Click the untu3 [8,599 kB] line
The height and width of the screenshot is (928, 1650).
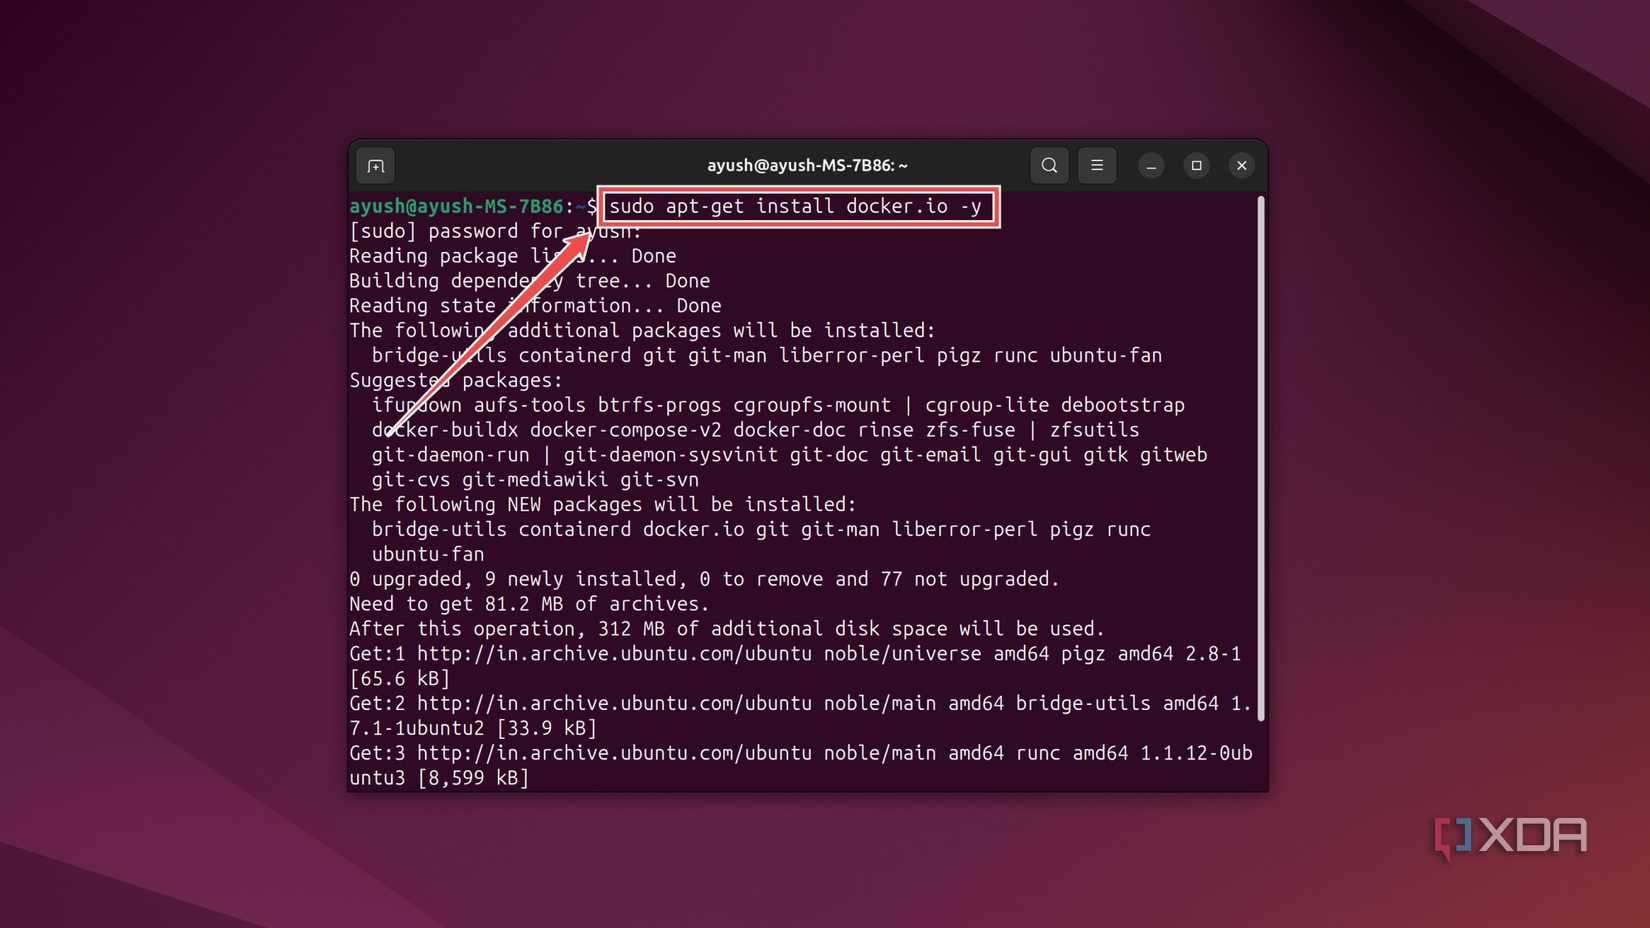tap(439, 778)
